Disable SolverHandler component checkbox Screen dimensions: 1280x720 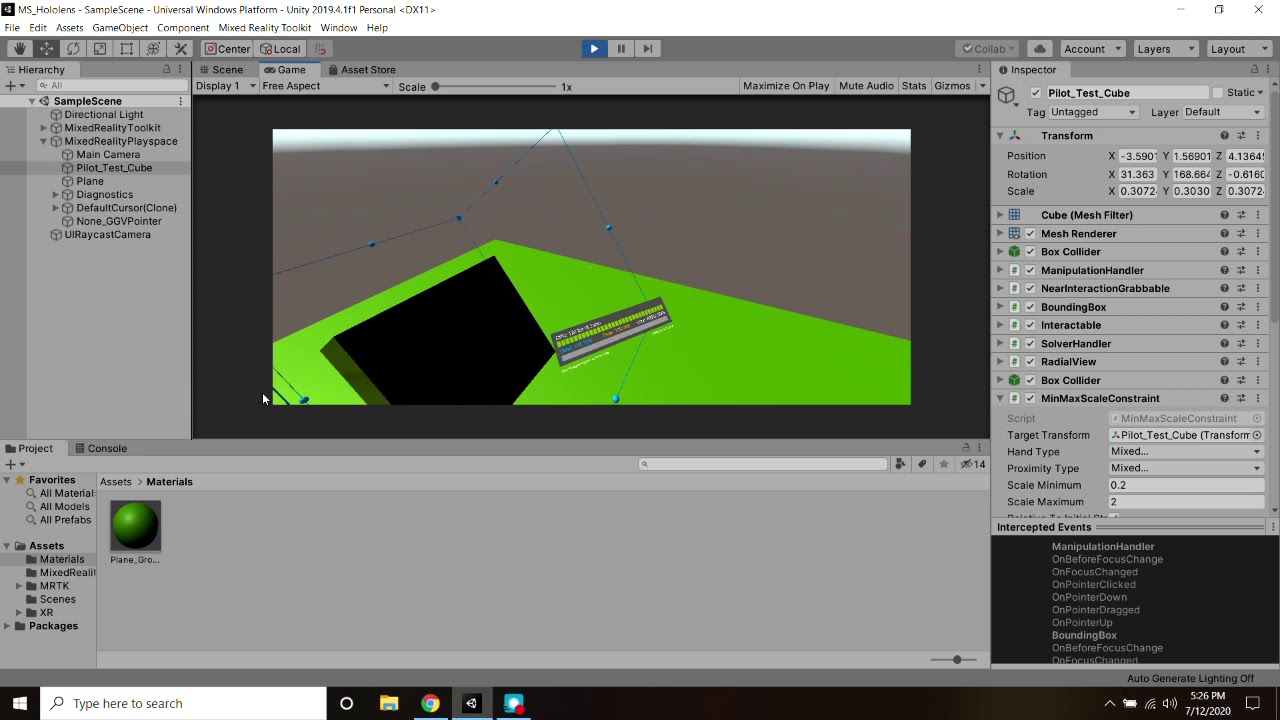point(1031,344)
